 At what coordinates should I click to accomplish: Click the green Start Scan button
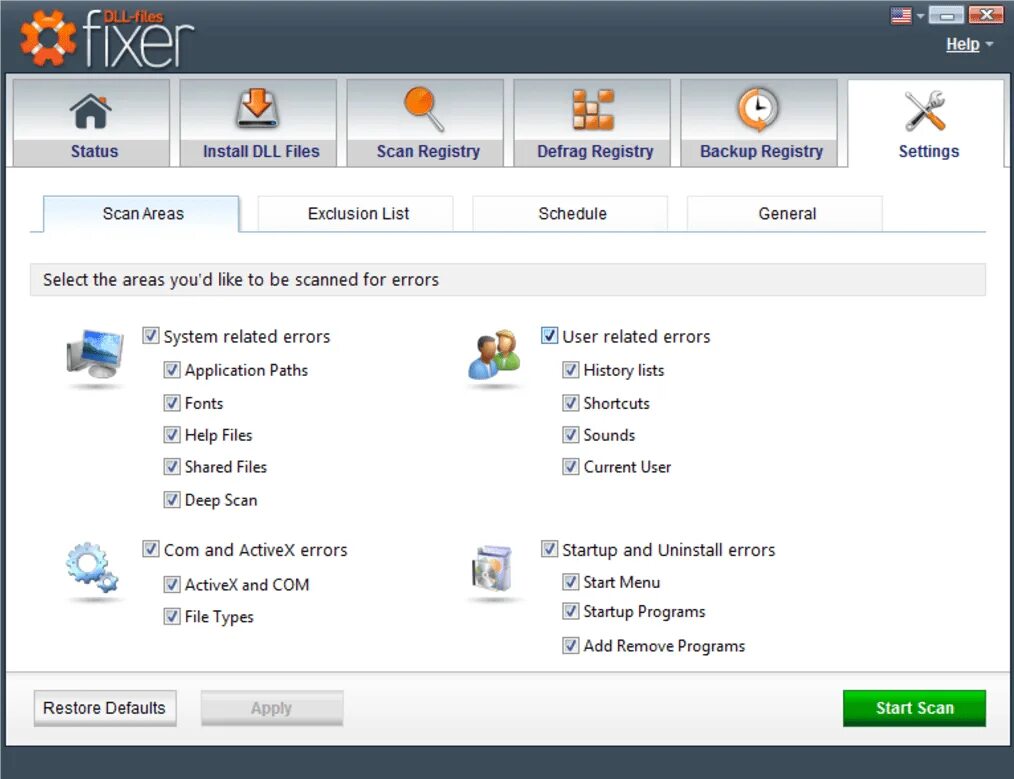(x=914, y=708)
